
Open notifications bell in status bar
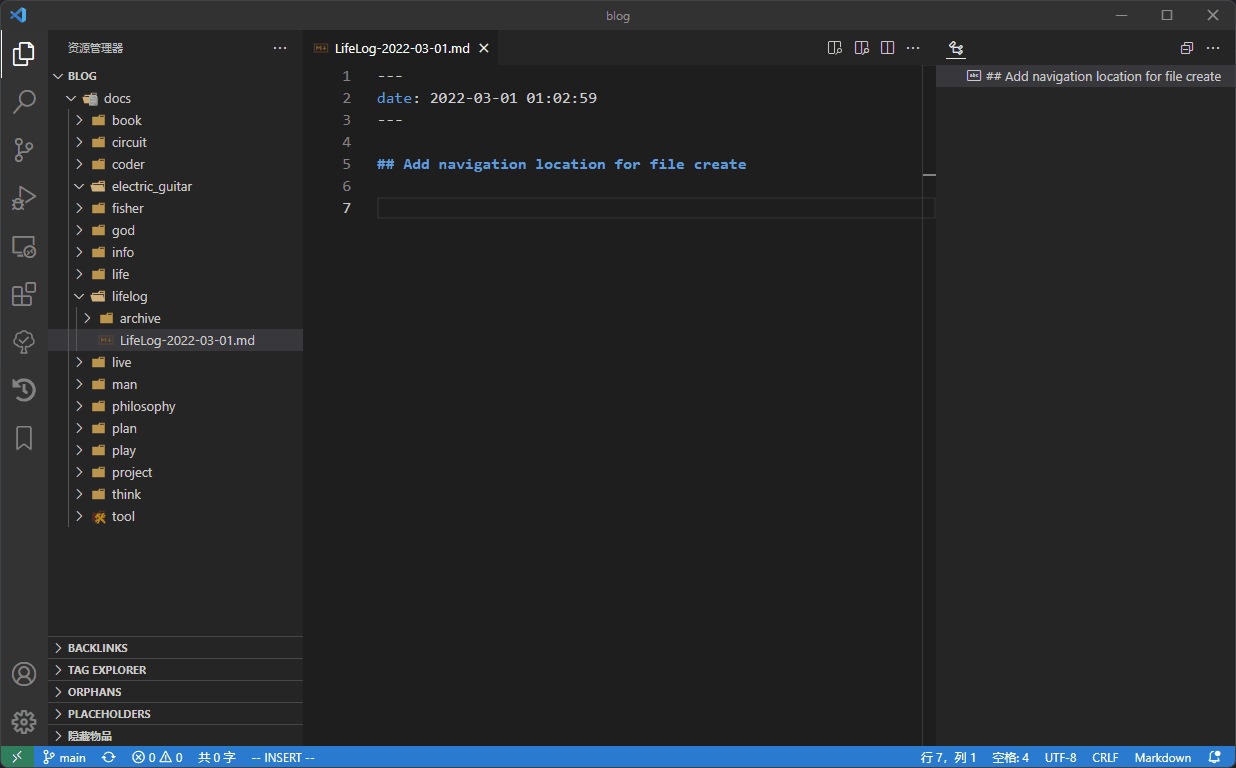coord(1215,758)
